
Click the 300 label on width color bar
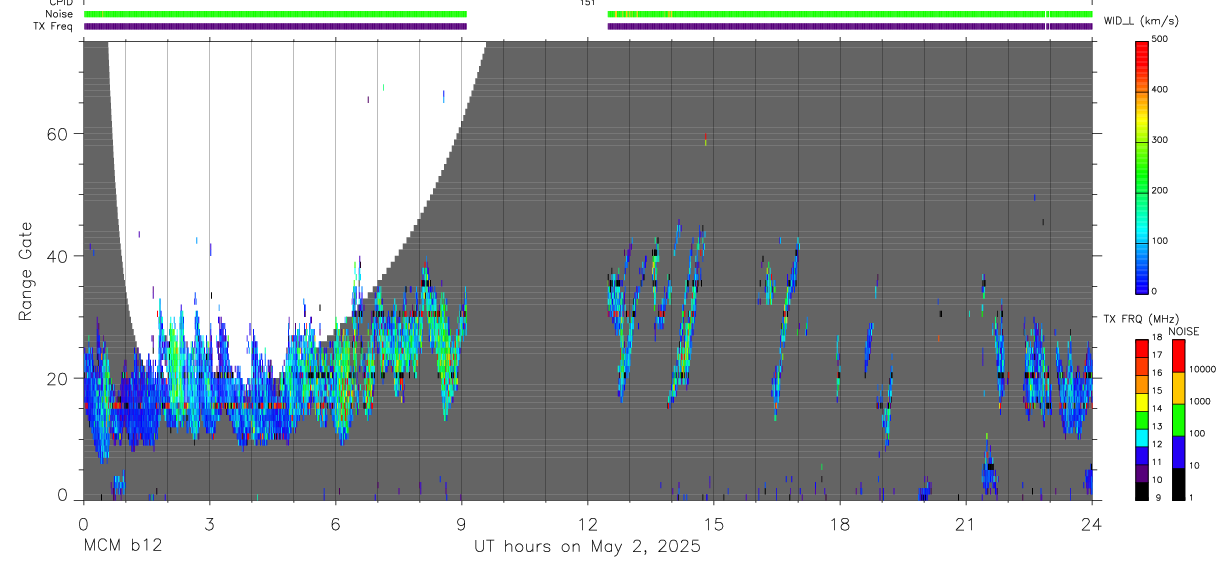tap(1160, 140)
